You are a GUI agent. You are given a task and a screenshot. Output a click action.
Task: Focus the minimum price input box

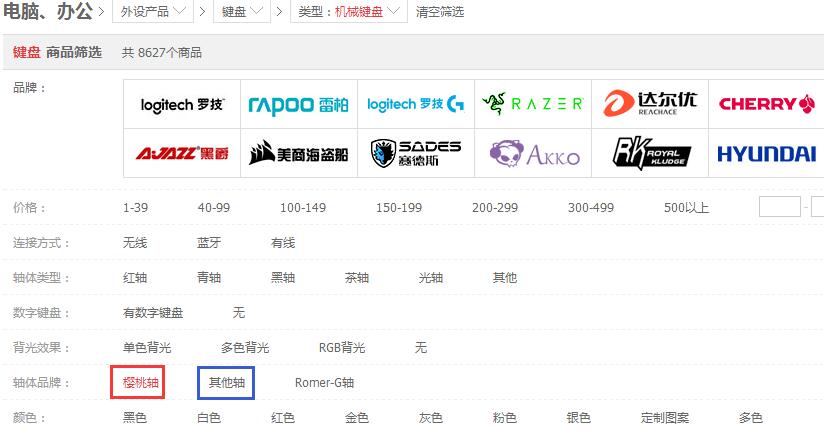(x=780, y=207)
